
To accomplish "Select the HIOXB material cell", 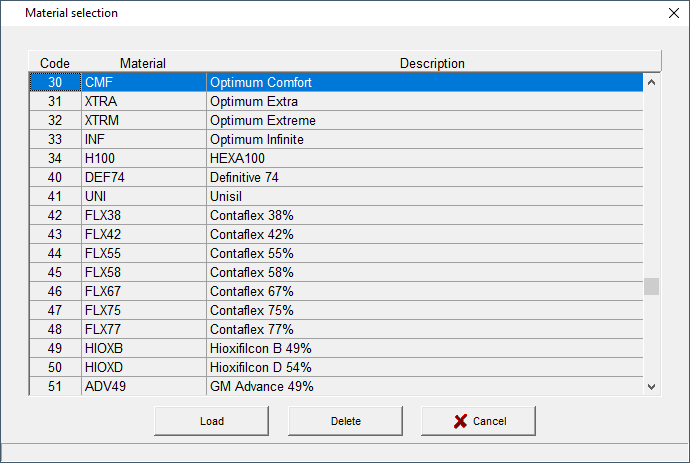I will (144, 348).
